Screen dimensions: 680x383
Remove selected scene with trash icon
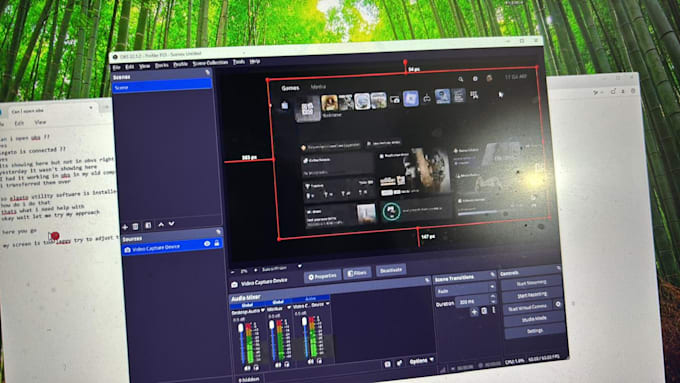click(x=135, y=226)
